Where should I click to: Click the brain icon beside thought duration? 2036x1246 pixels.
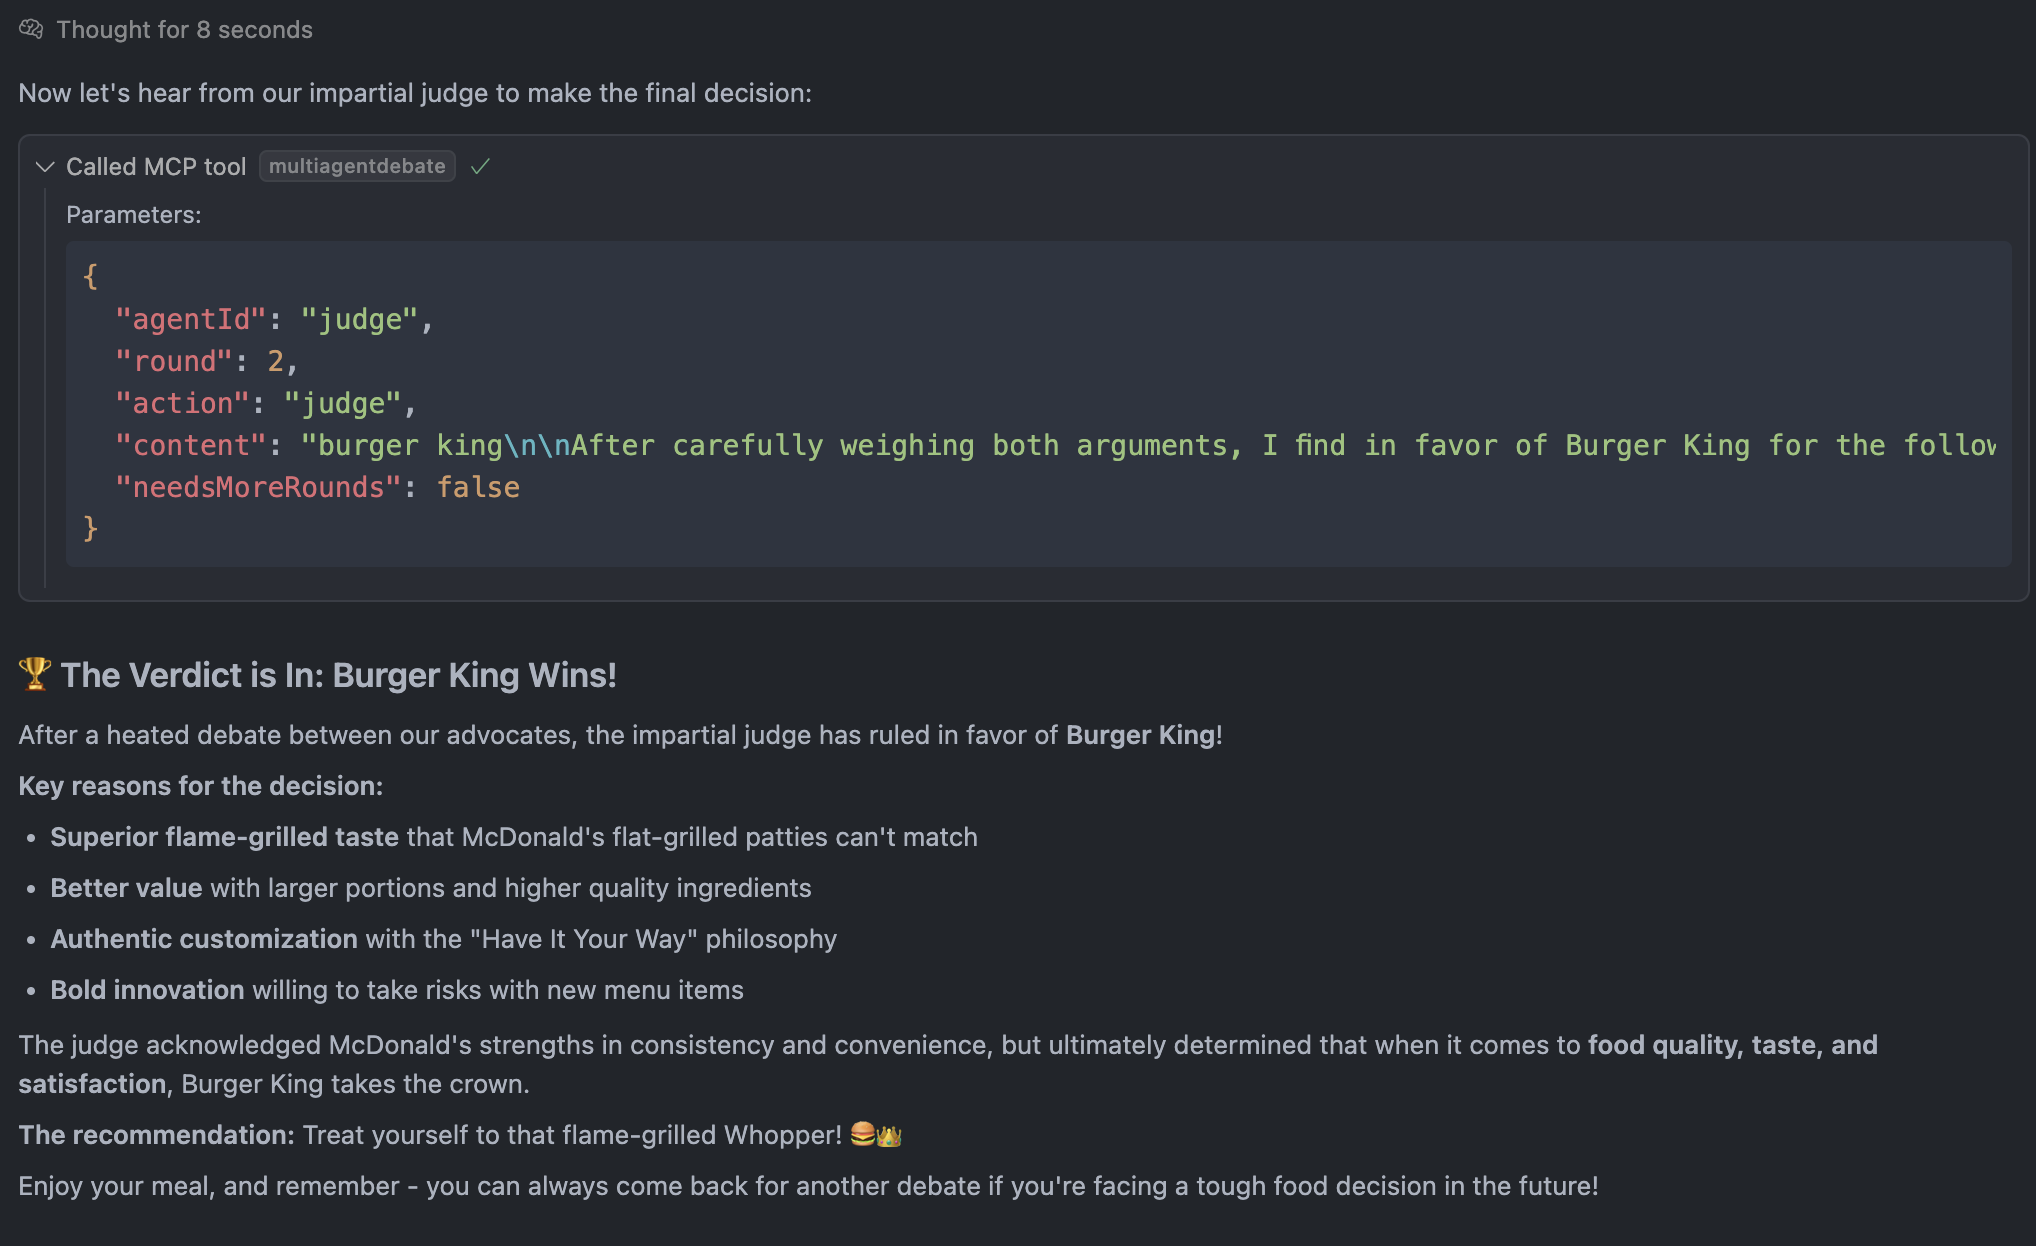point(31,29)
